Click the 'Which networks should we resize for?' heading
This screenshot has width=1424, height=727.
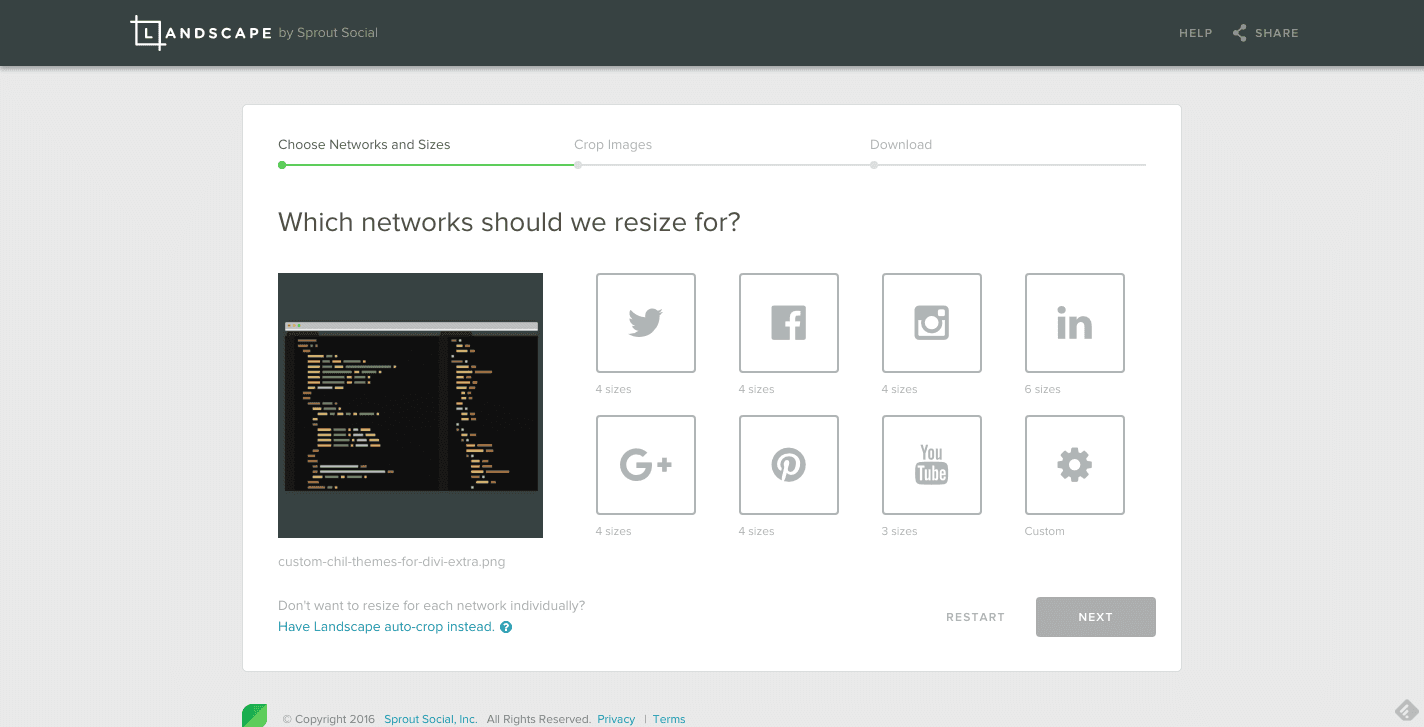tap(509, 222)
